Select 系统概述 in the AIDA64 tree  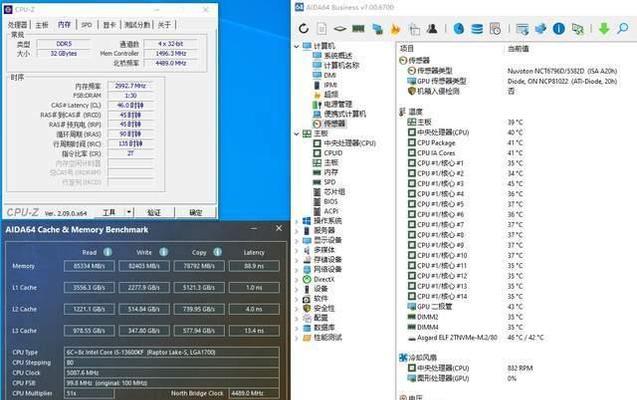tap(338, 56)
